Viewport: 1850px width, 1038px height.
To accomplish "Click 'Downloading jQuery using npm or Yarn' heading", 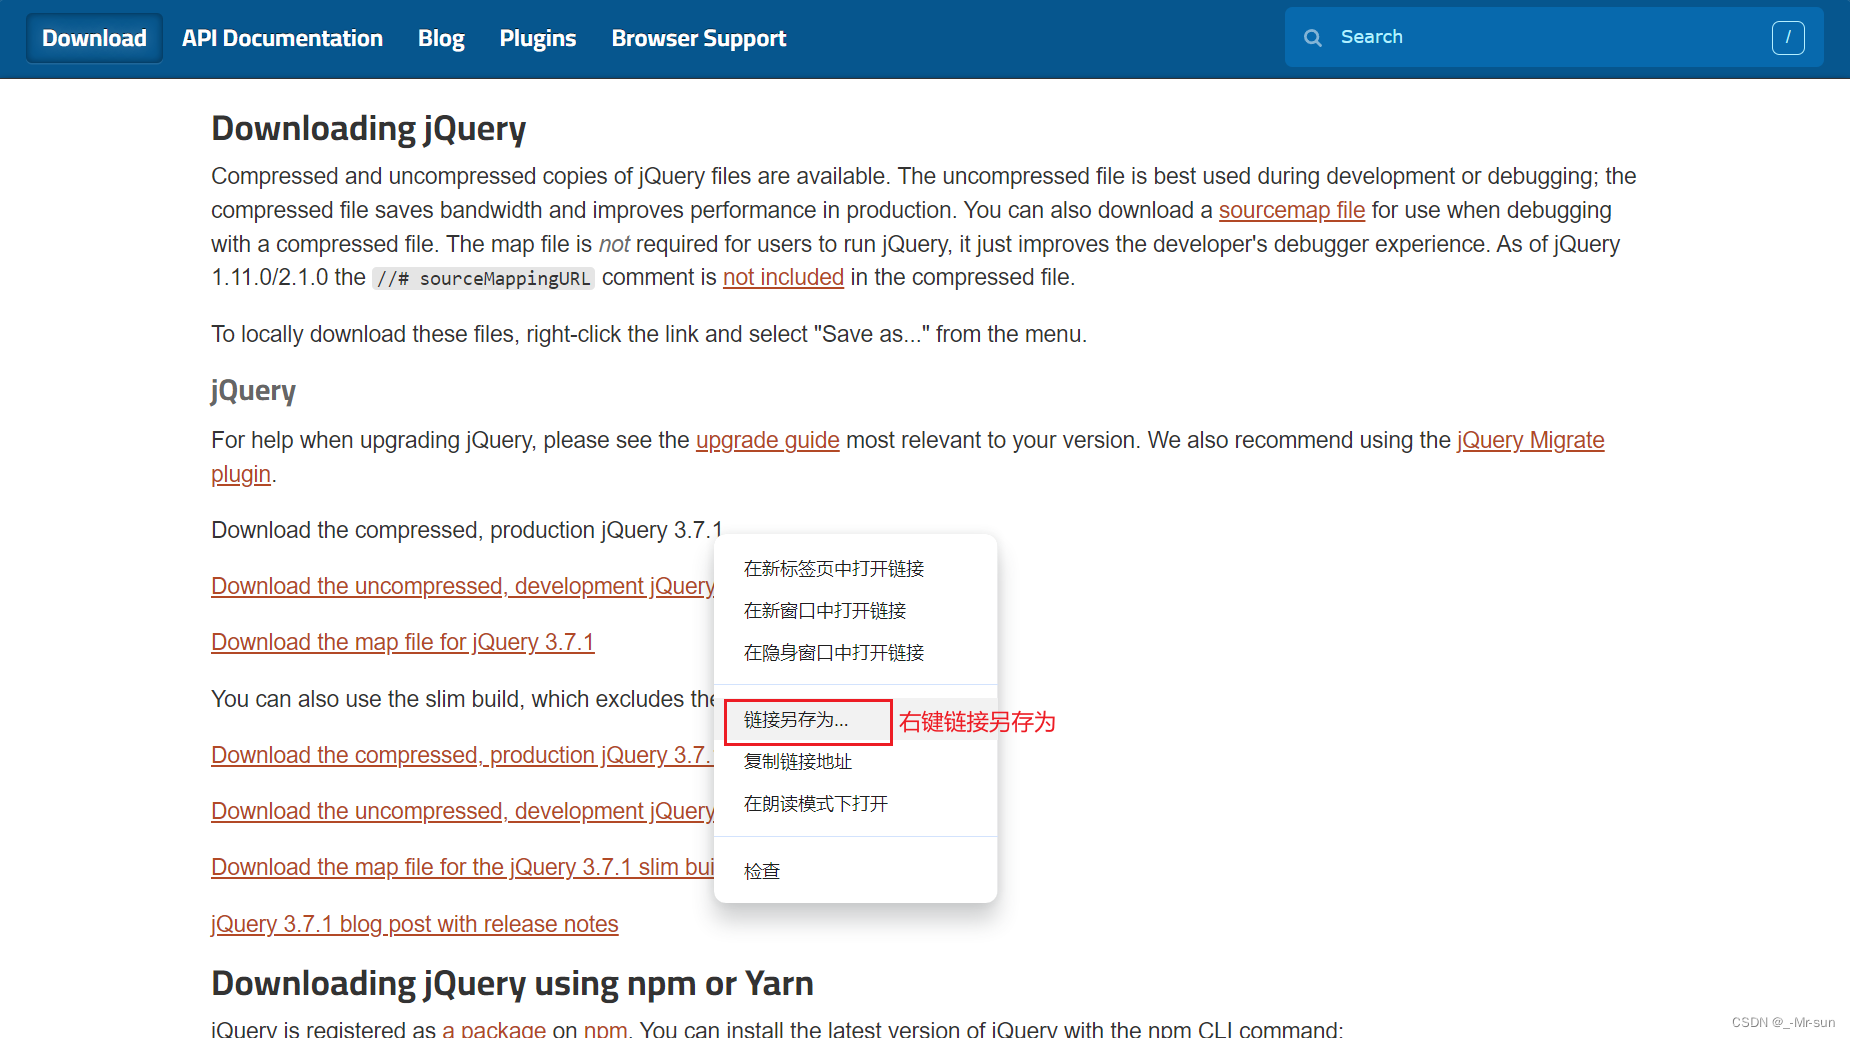I will (x=512, y=984).
